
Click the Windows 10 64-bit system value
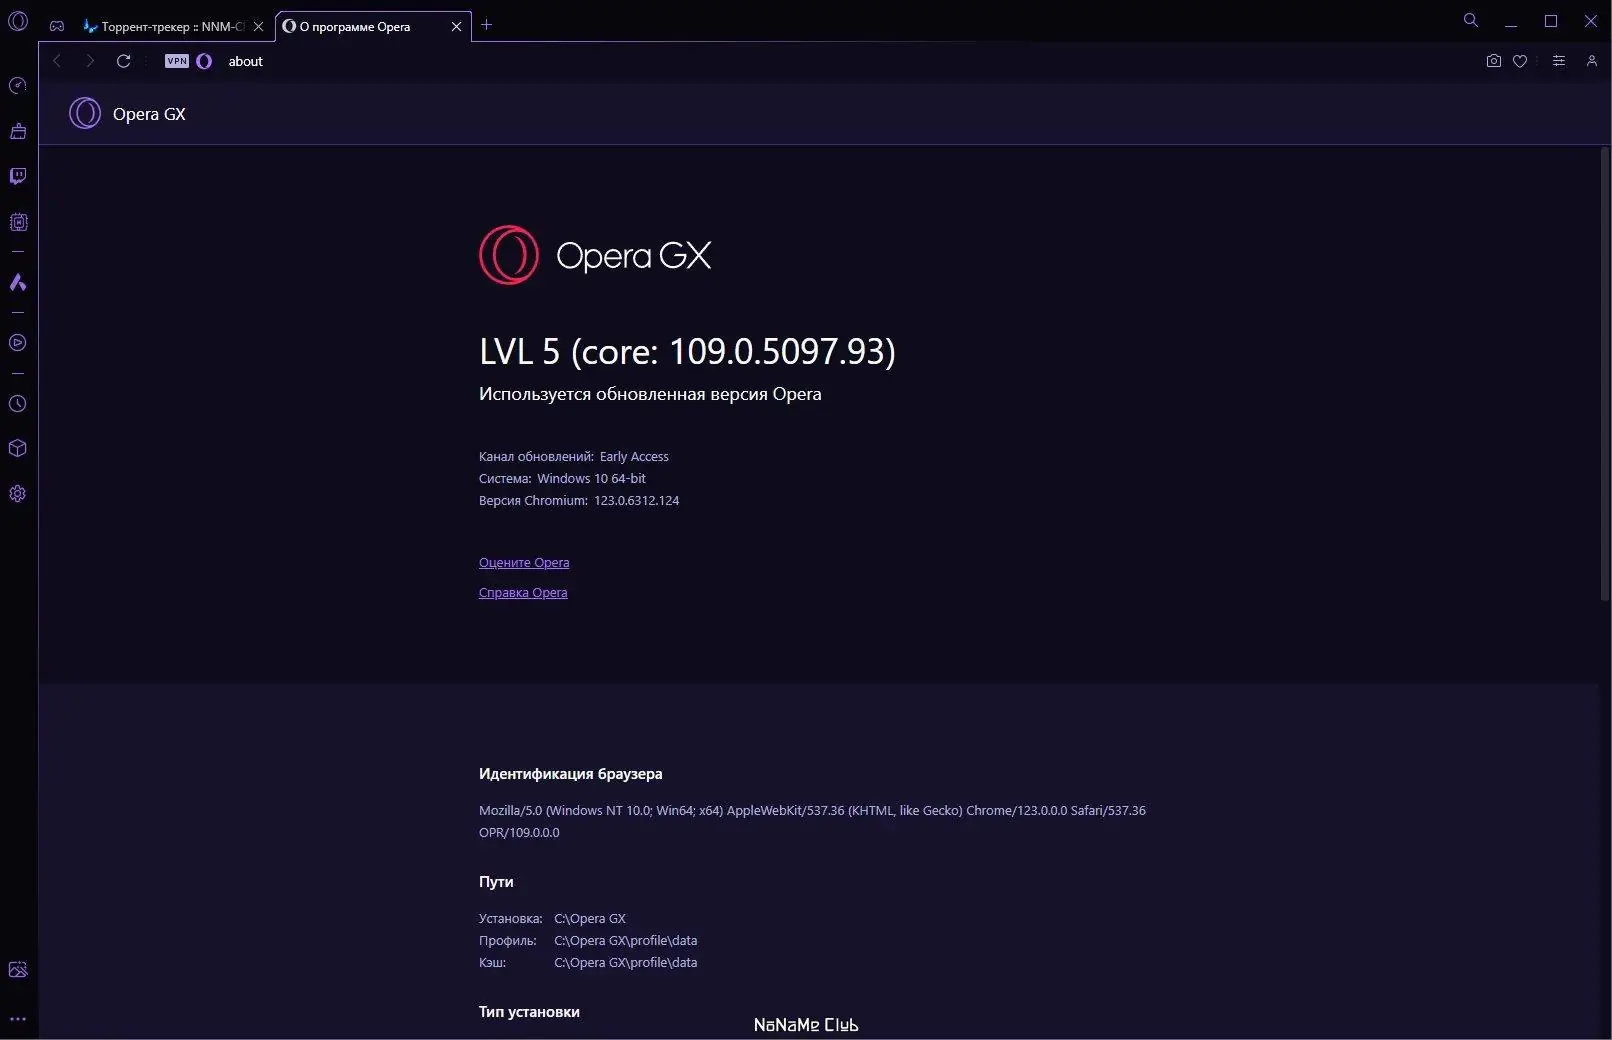pos(591,479)
